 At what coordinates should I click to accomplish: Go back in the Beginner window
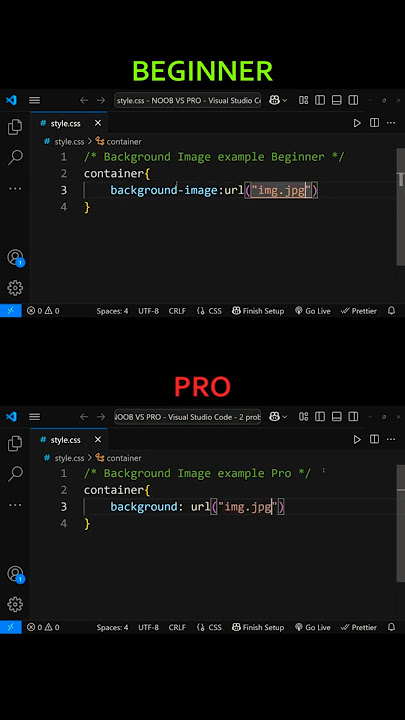[84, 100]
